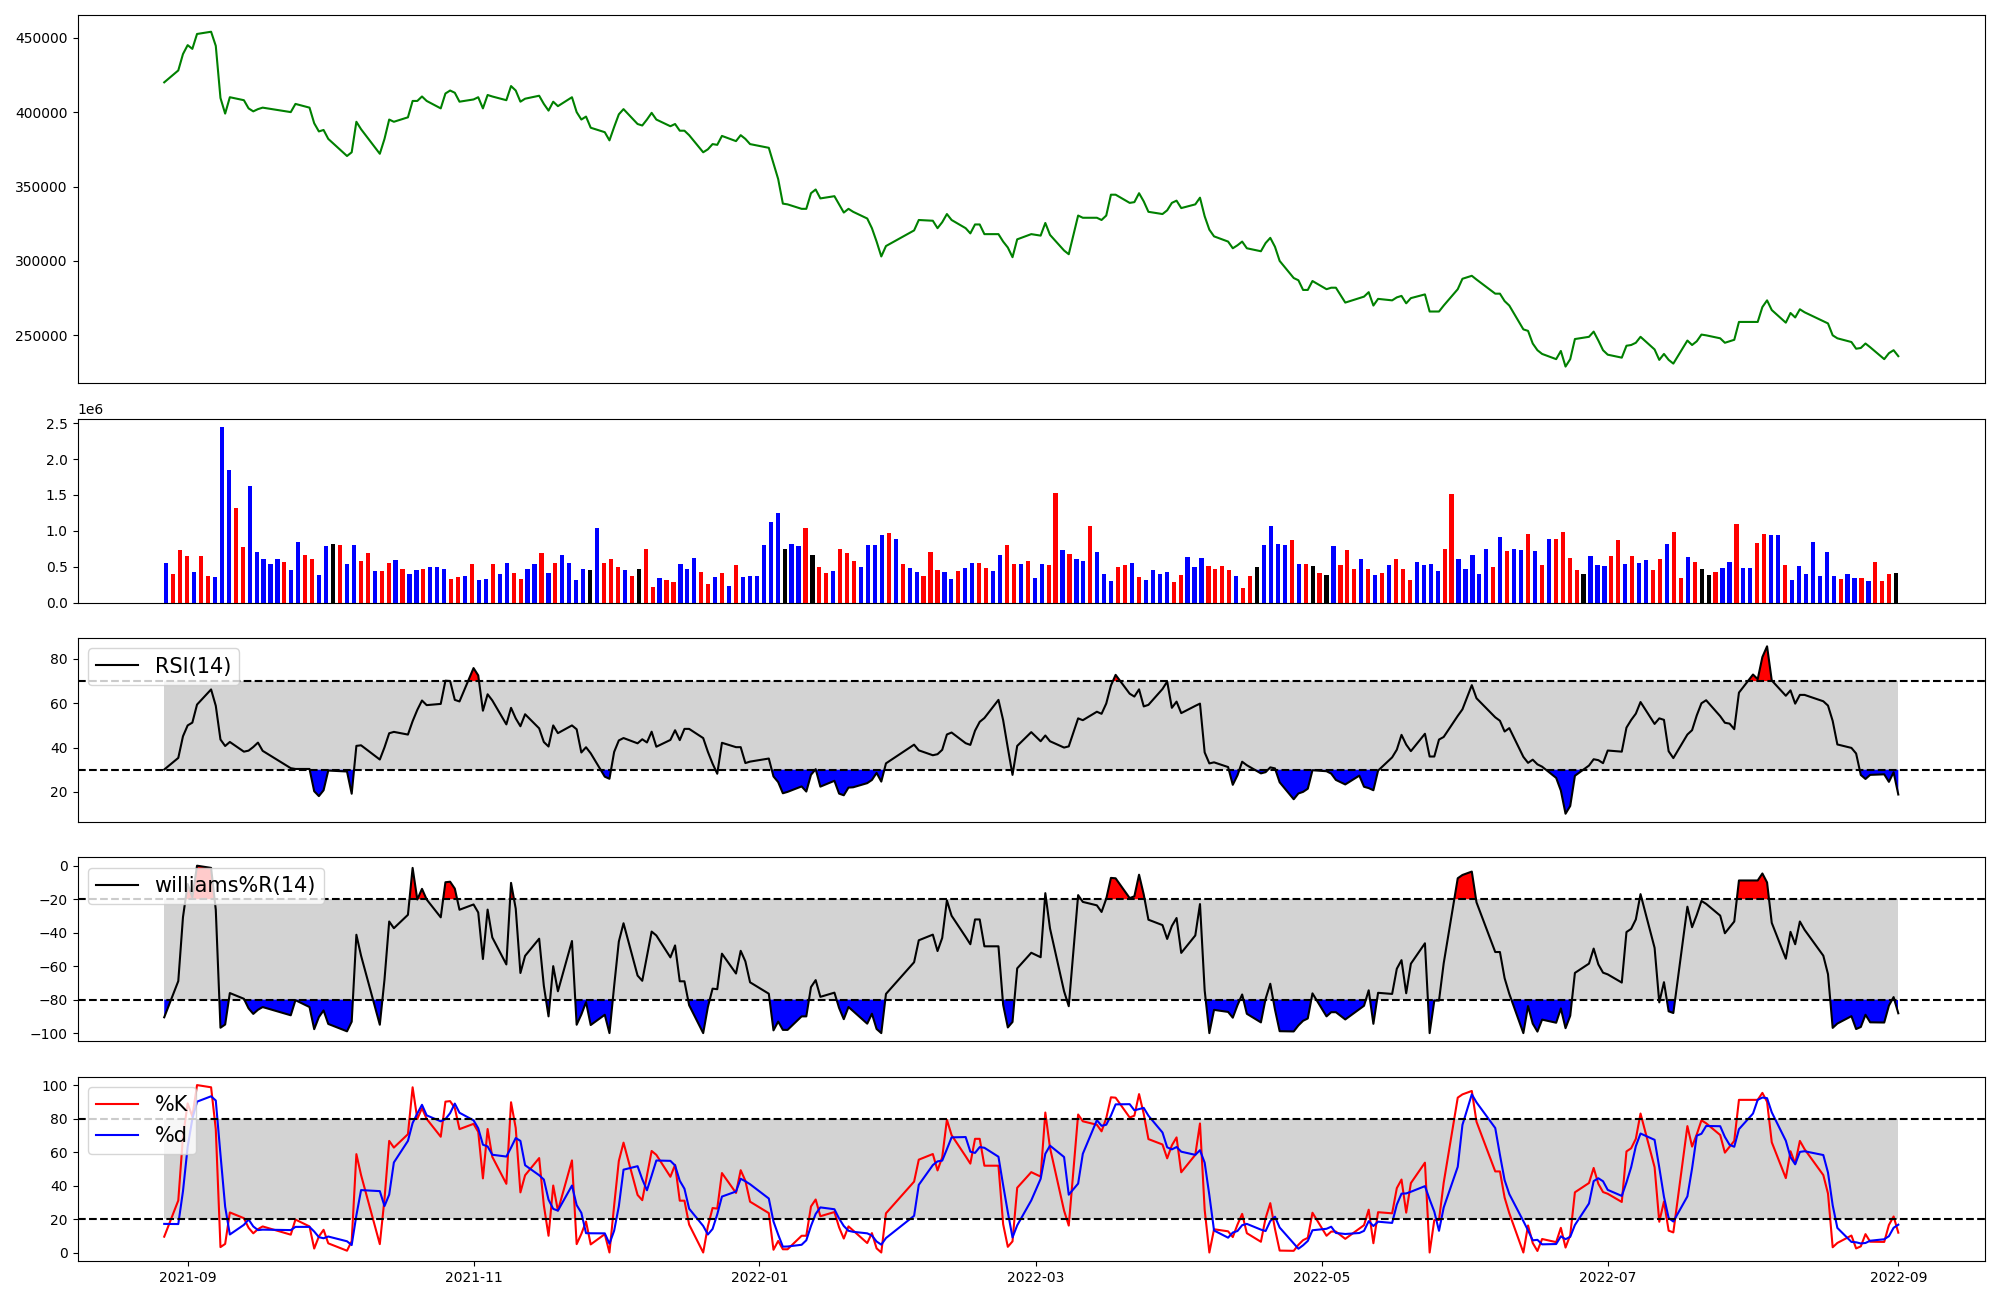The width and height of the screenshot is (2000, 1300).
Task: Click the 100 tick on stochastic axis
Action: point(56,1086)
